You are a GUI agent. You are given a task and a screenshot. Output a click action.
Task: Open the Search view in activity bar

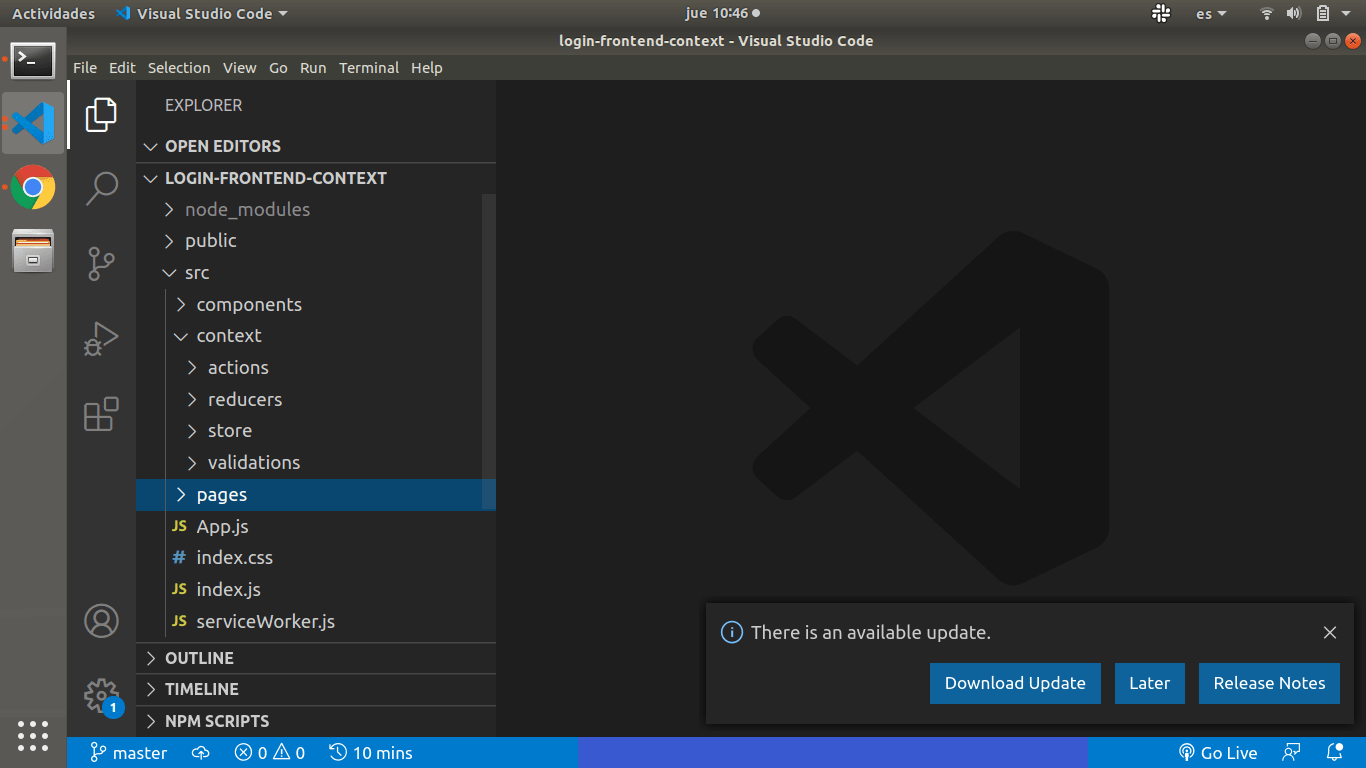(101, 188)
